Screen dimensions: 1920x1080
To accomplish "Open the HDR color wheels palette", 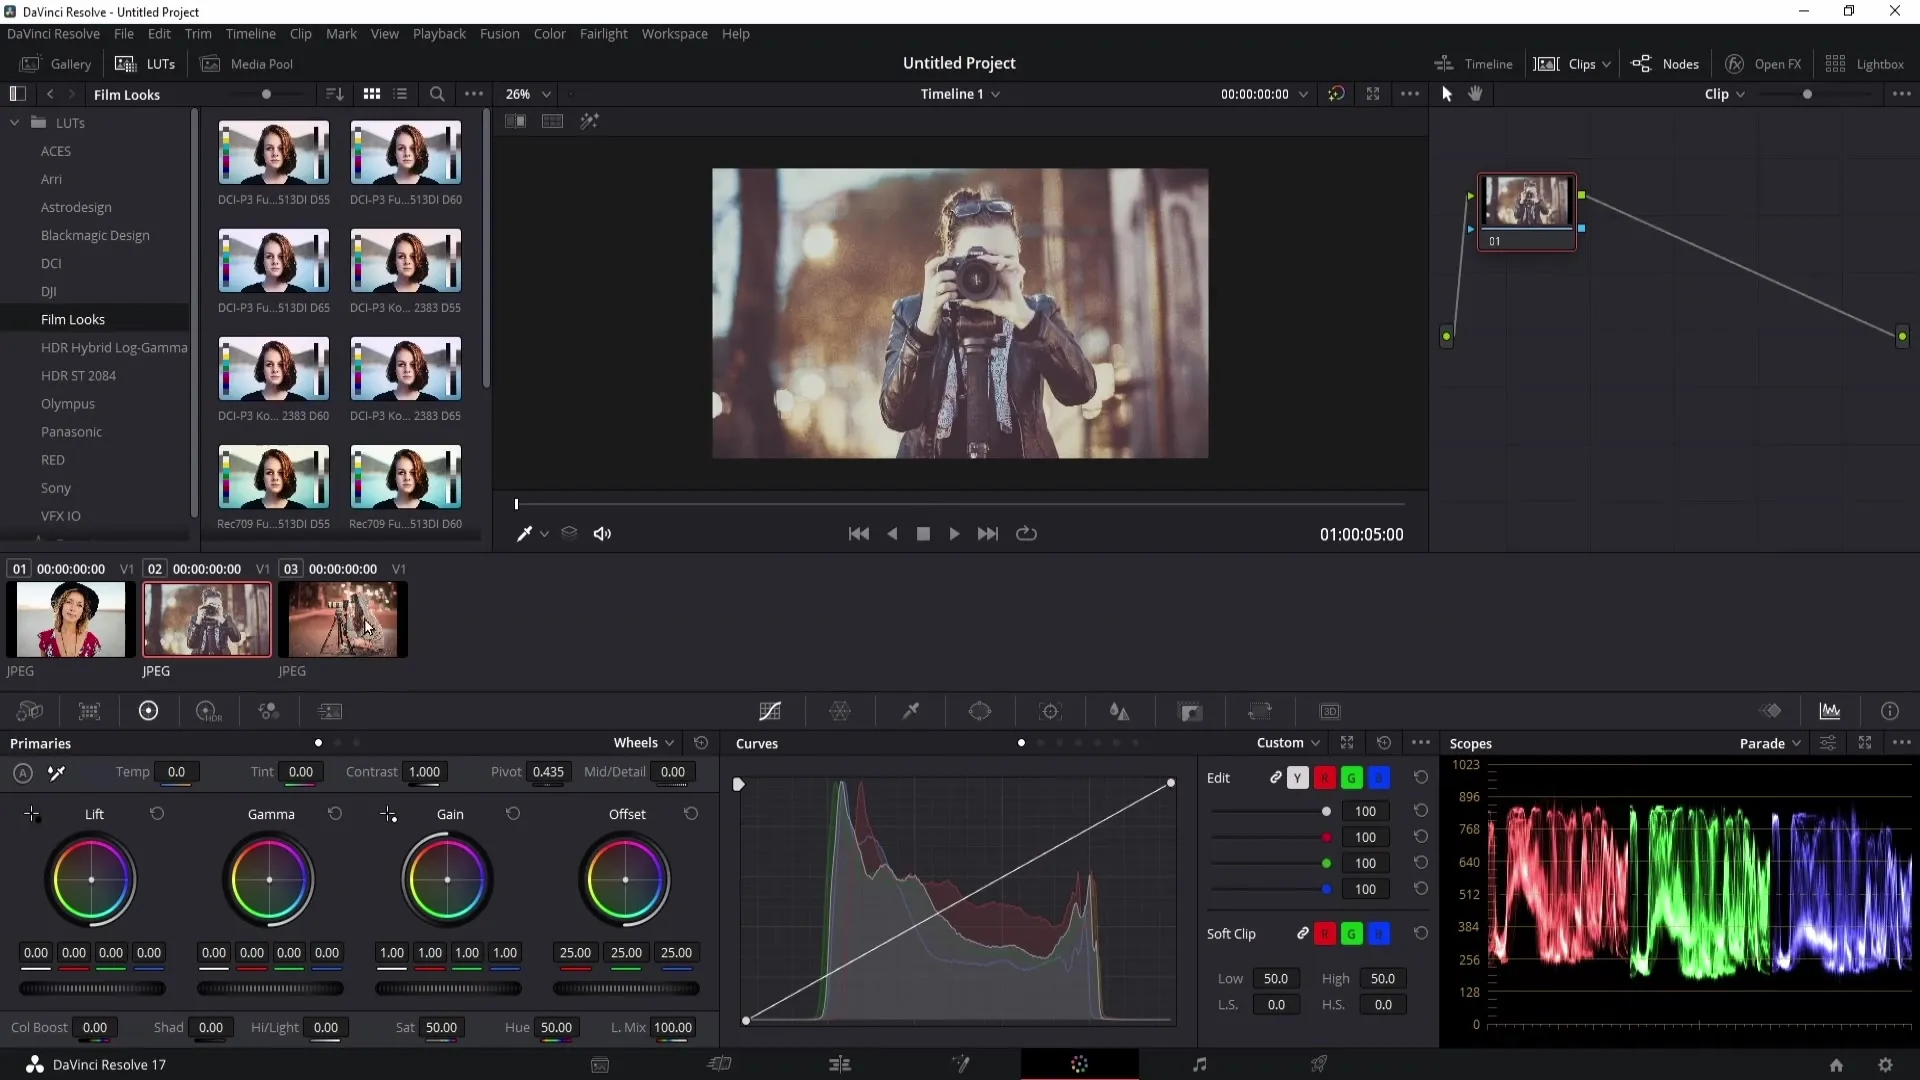I will (208, 711).
